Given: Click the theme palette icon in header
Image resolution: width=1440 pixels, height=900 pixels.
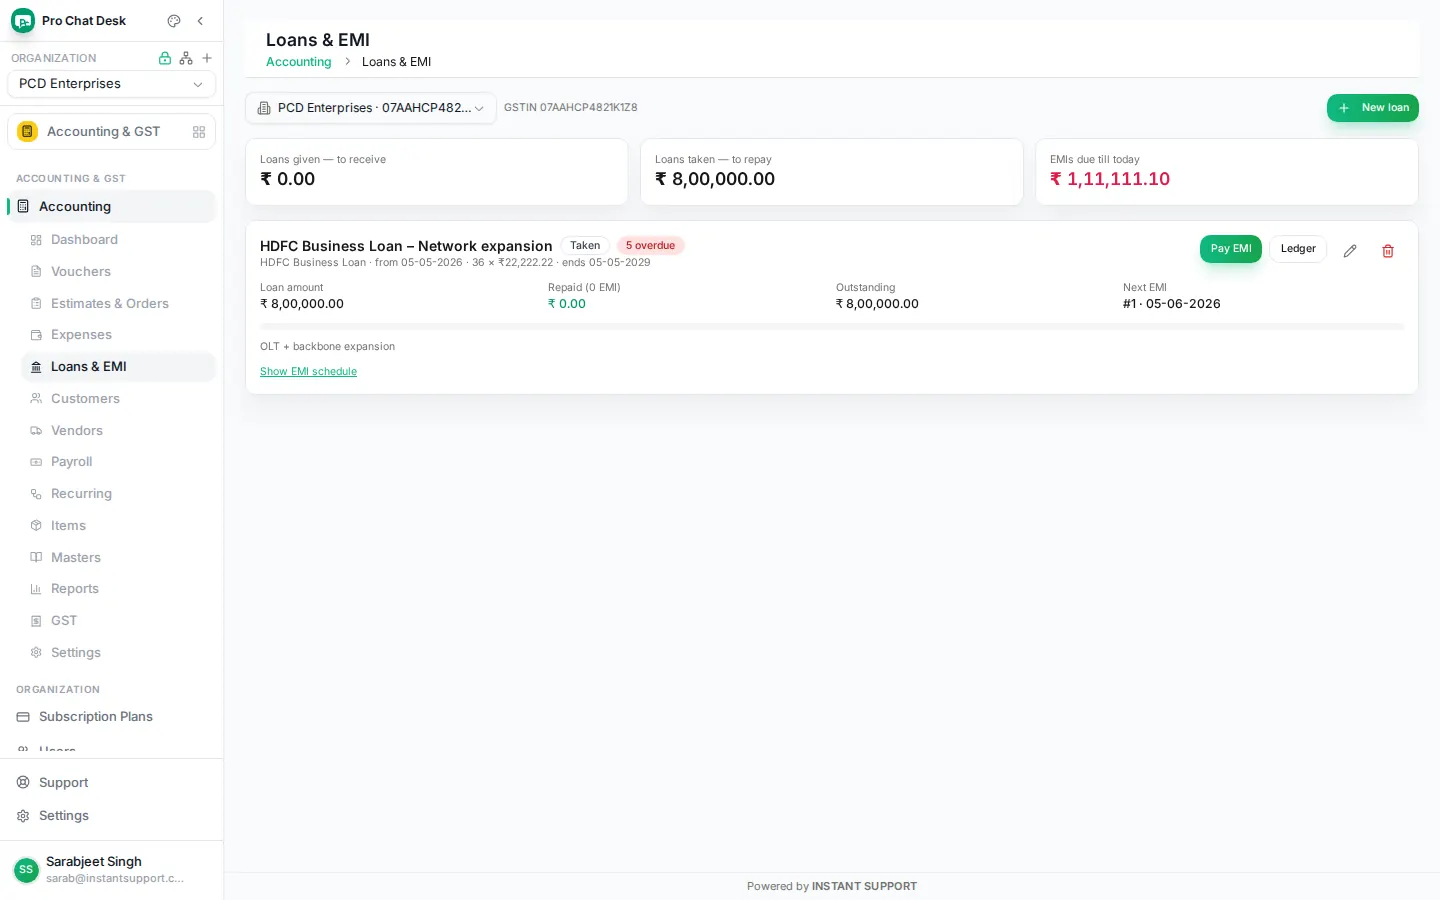Looking at the screenshot, I should (174, 21).
